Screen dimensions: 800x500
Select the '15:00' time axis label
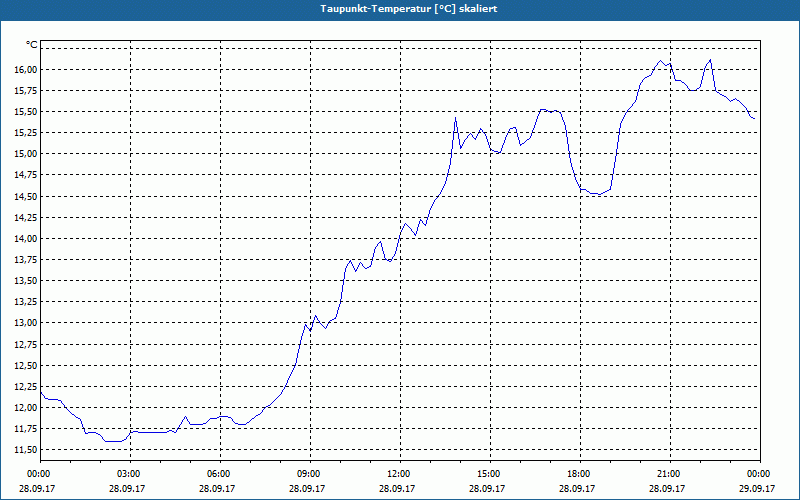click(x=488, y=474)
